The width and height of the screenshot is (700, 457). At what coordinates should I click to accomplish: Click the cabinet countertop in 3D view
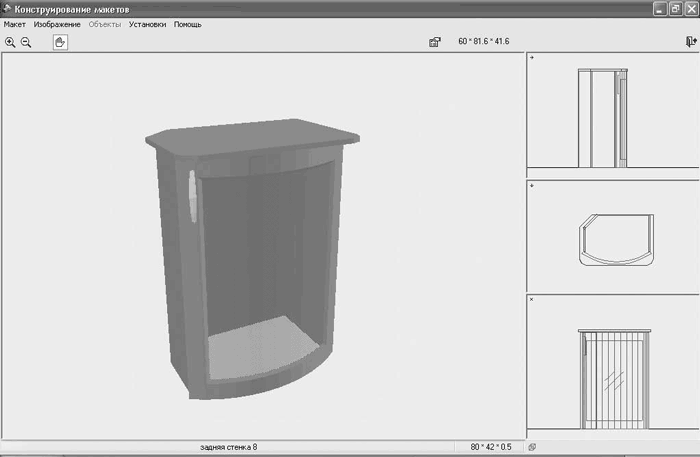[253, 136]
